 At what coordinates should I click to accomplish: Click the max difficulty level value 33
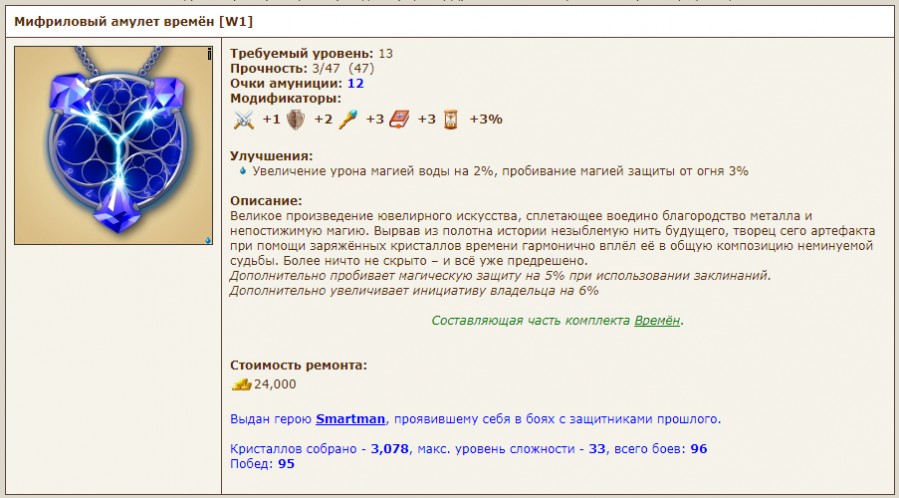pos(597,449)
